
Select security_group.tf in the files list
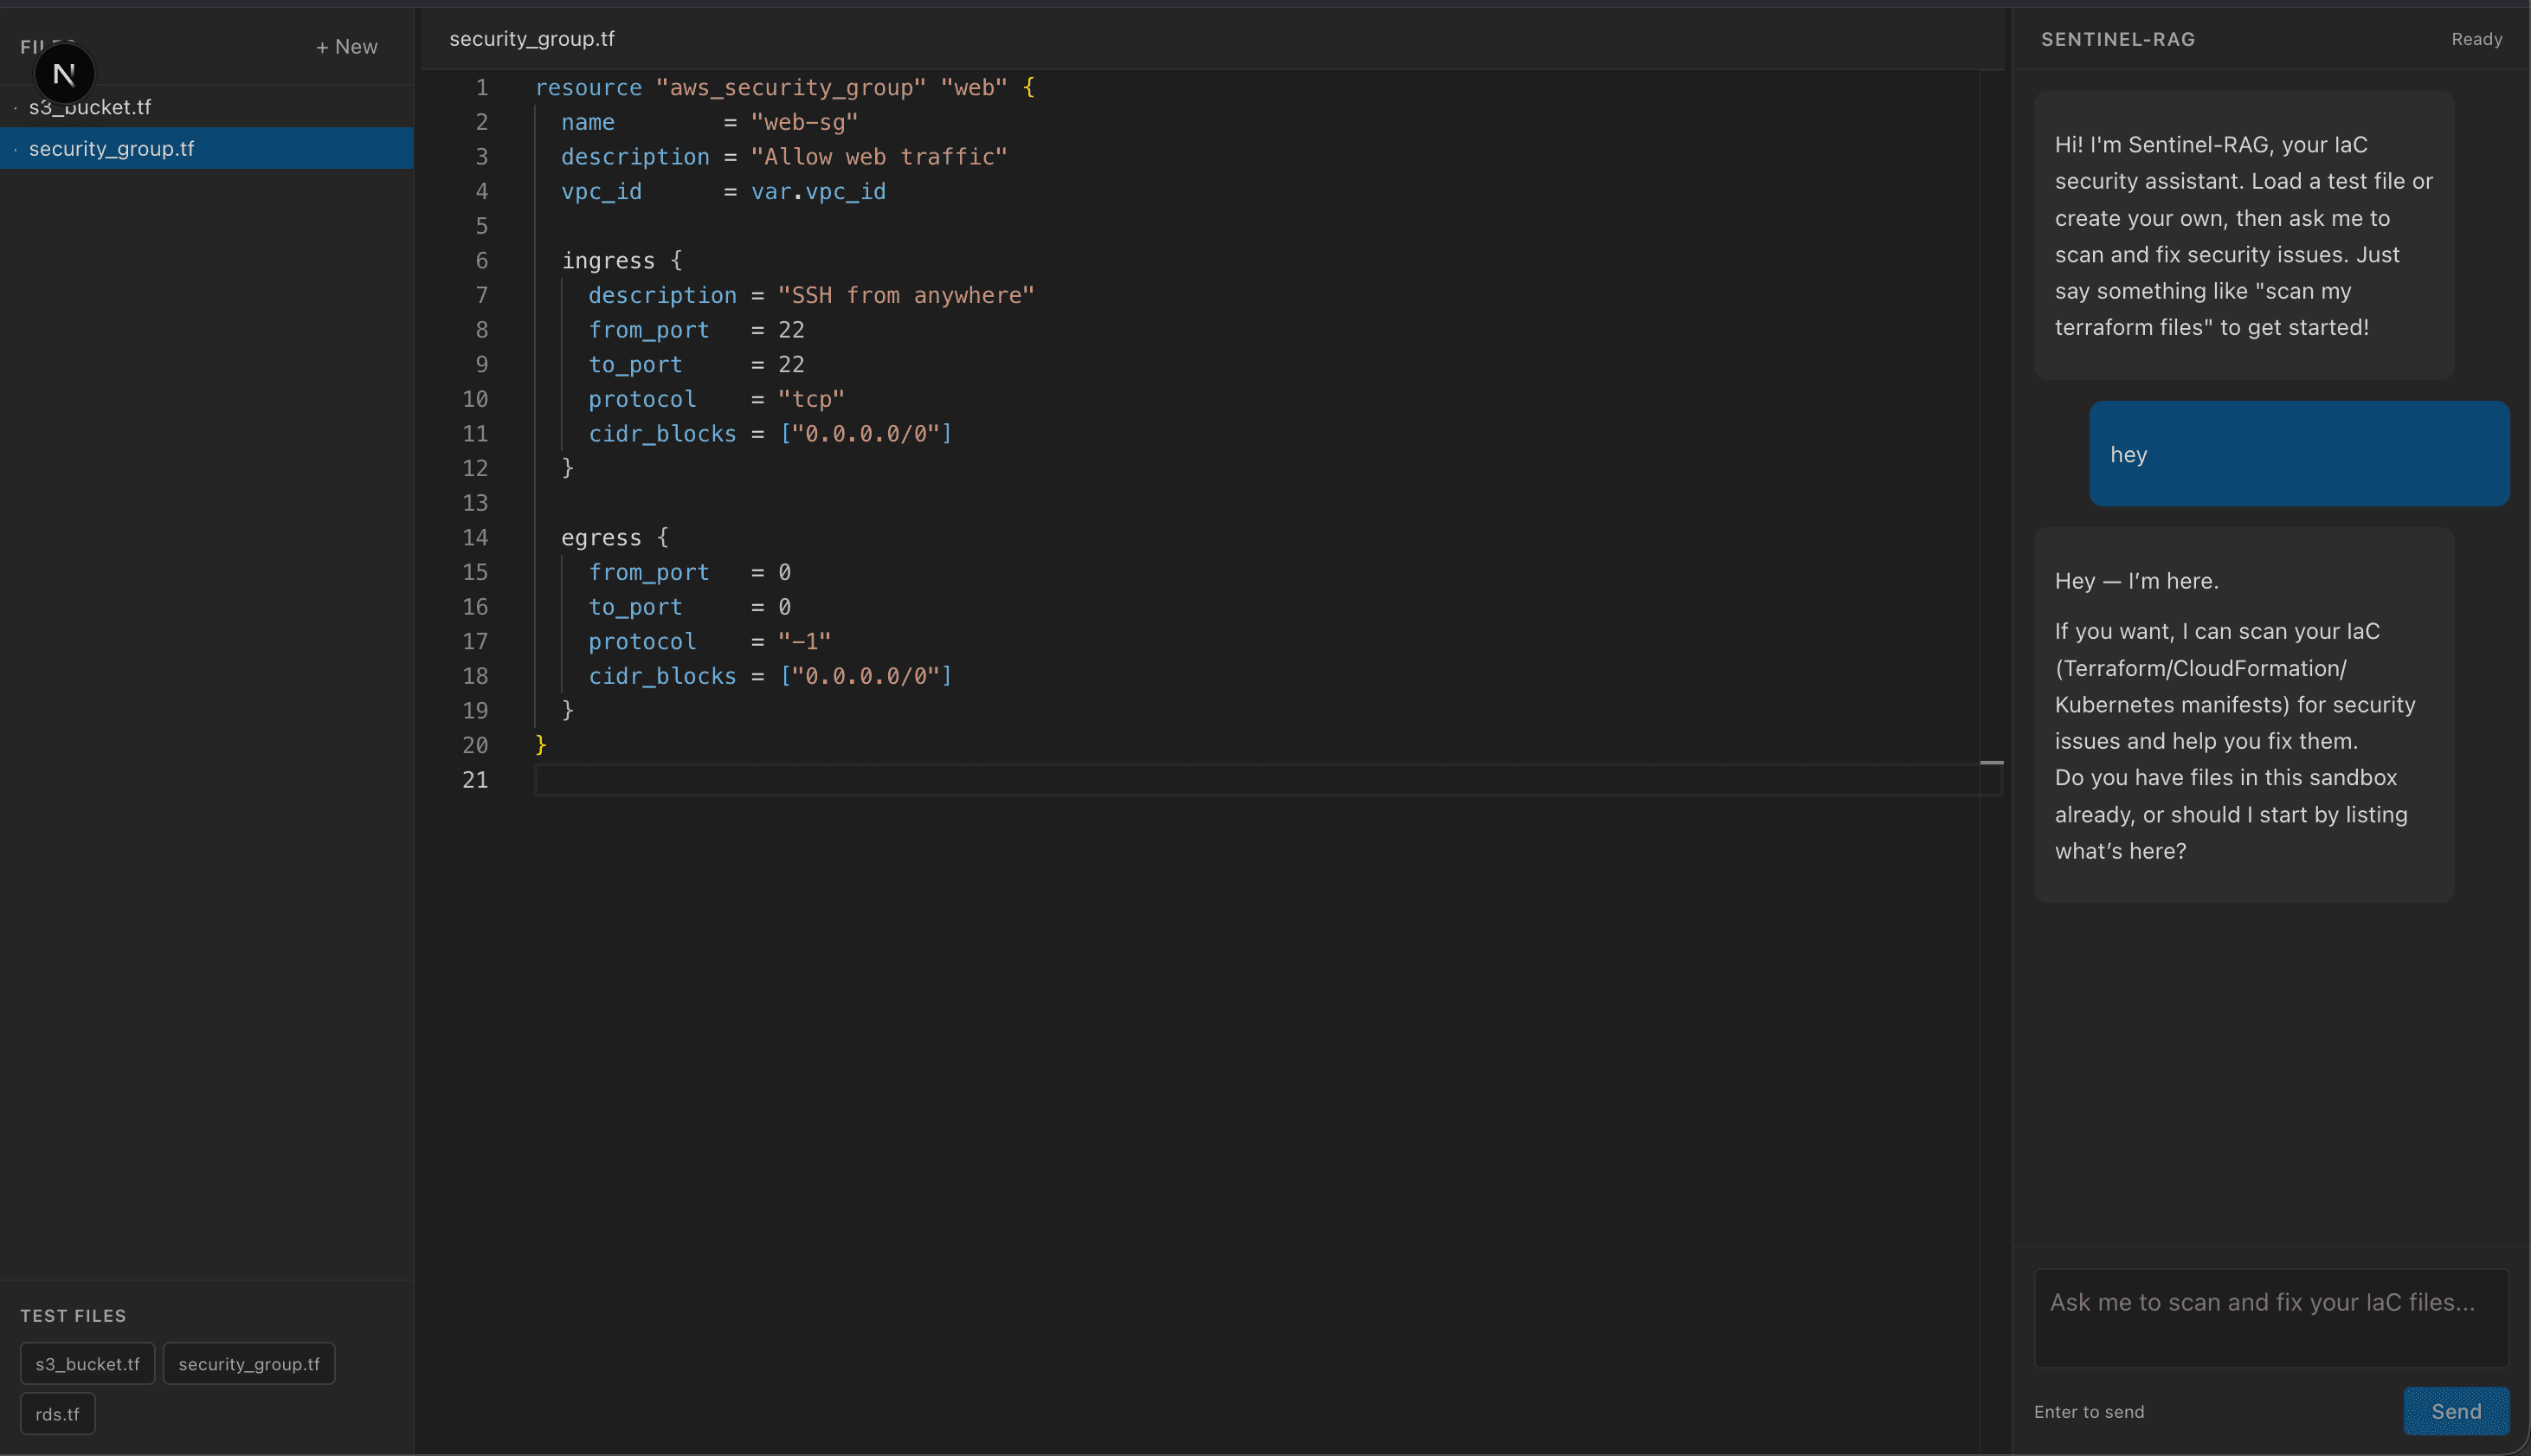coord(111,149)
